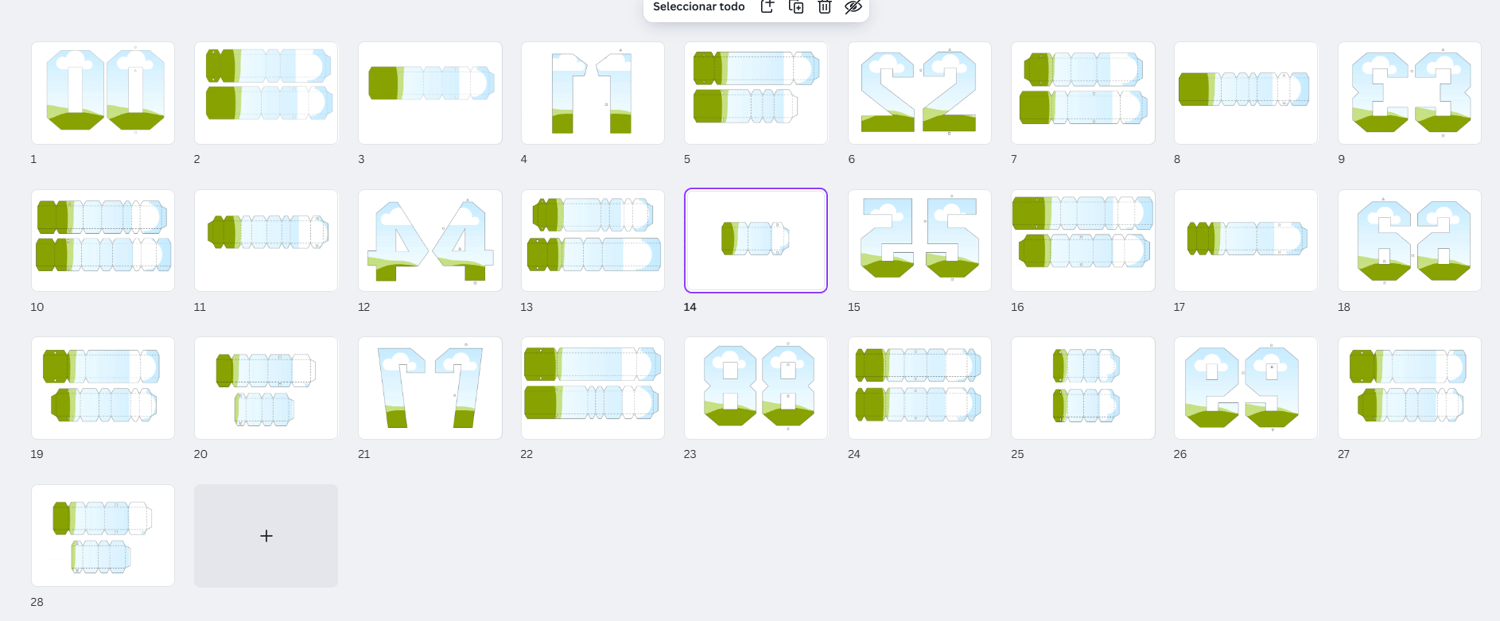This screenshot has height=621, width=1500.
Task: Click the duplicate page icon
Action: coord(796,6)
